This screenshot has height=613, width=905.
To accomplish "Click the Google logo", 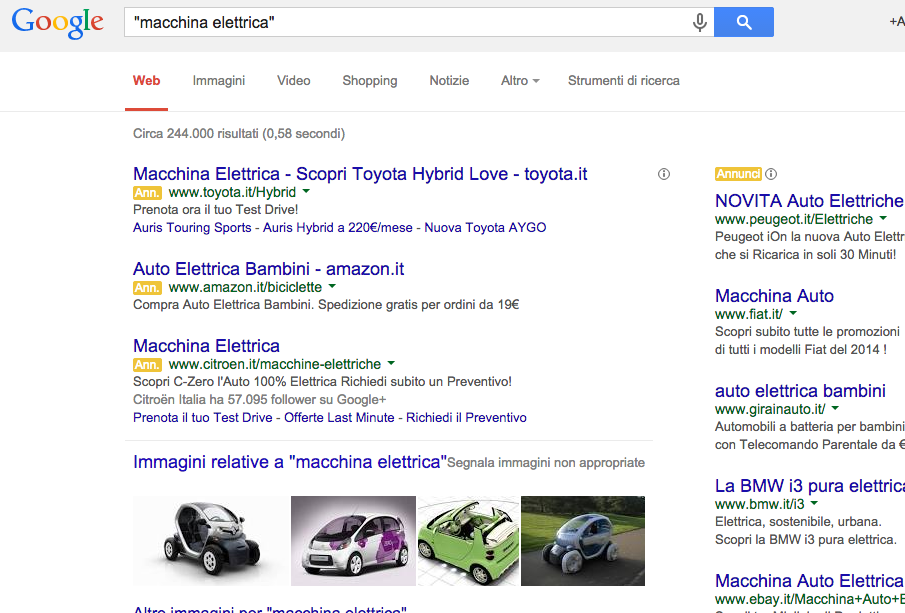I will [58, 23].
